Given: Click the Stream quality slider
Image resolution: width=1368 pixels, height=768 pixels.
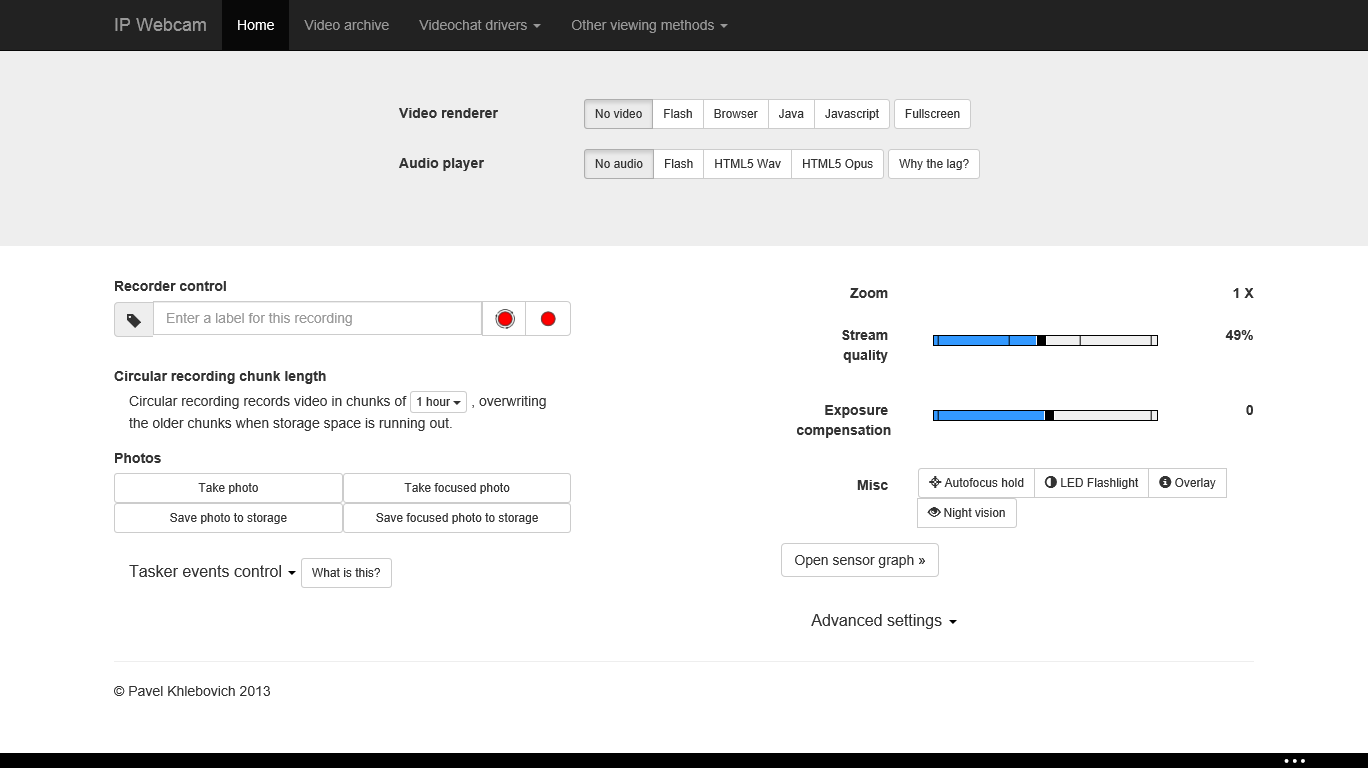Looking at the screenshot, I should click(x=1045, y=341).
